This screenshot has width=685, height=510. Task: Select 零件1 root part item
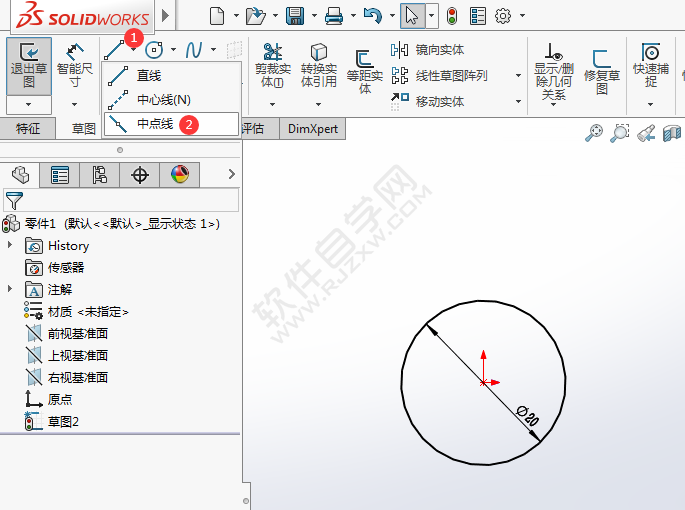coord(111,224)
